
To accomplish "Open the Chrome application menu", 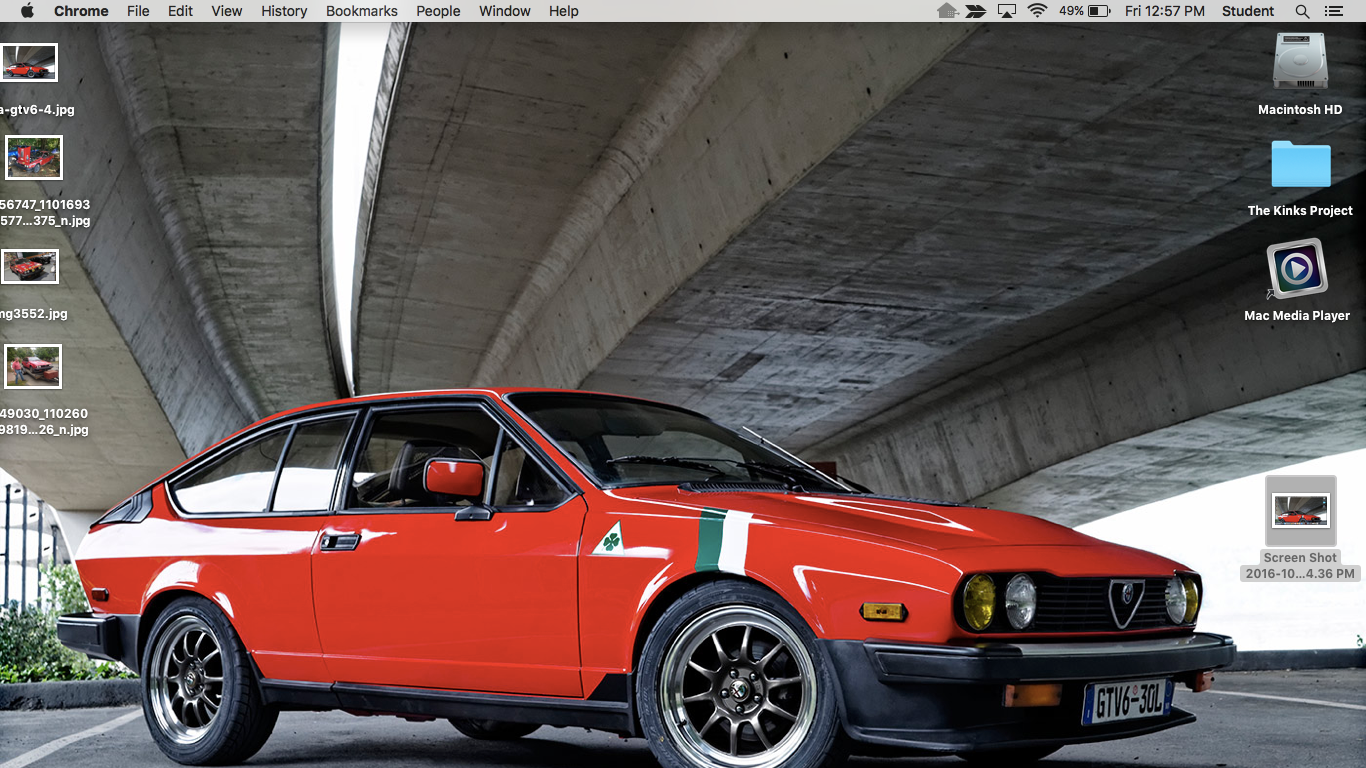I will pyautogui.click(x=81, y=11).
